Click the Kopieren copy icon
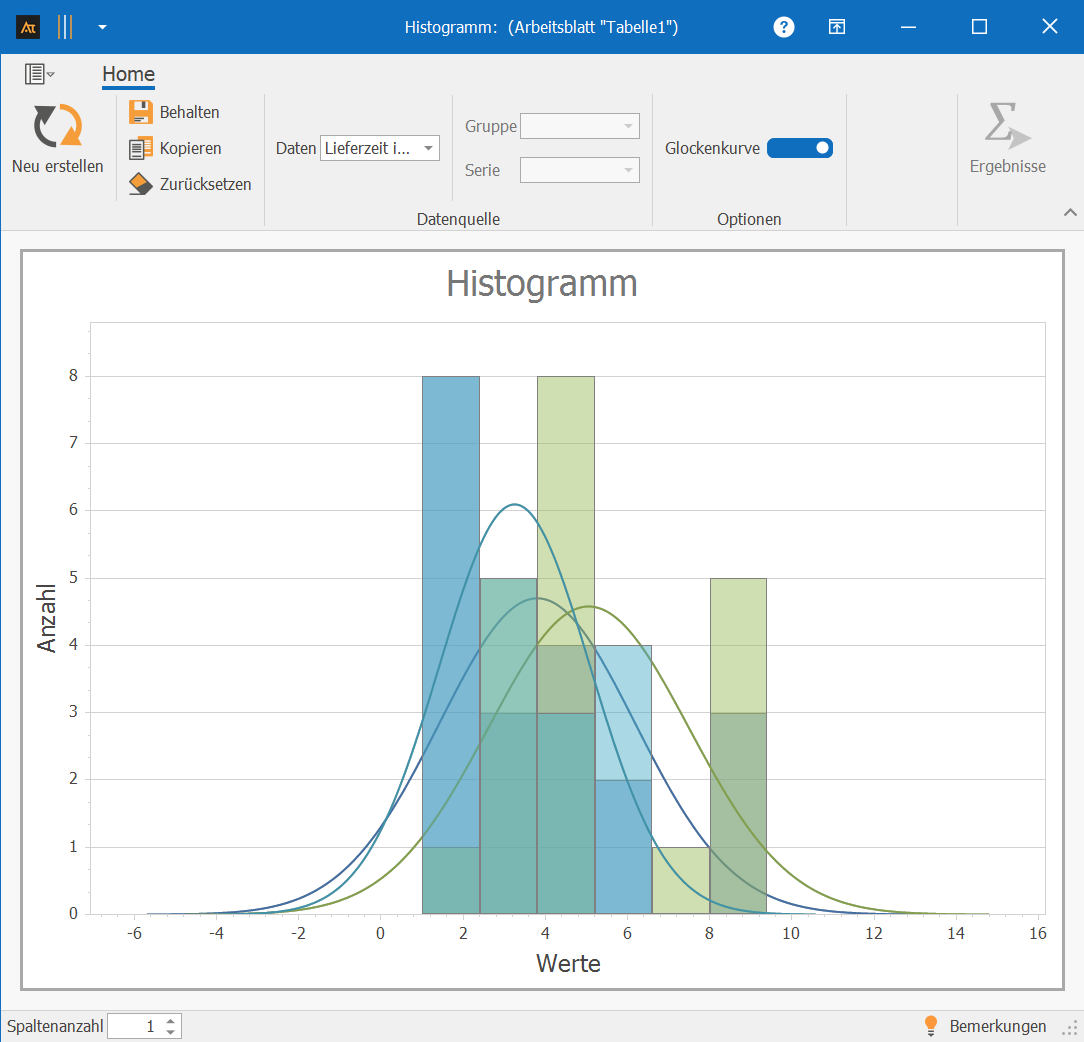This screenshot has height=1042, width=1084. [141, 148]
